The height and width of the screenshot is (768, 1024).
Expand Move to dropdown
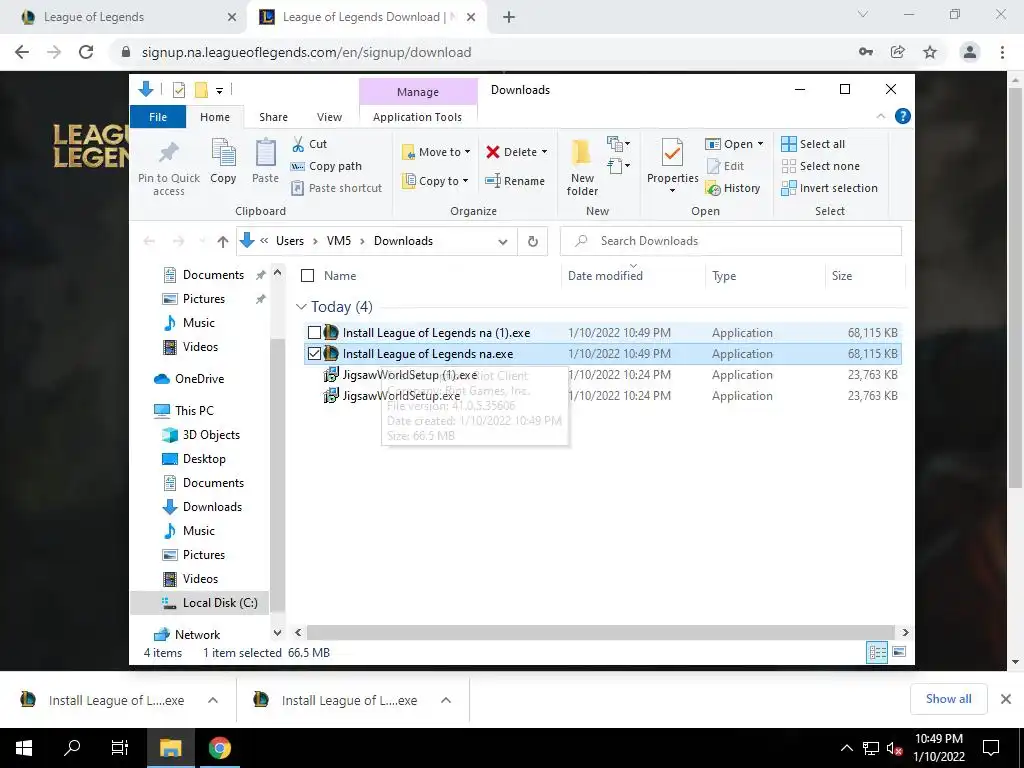coord(468,152)
